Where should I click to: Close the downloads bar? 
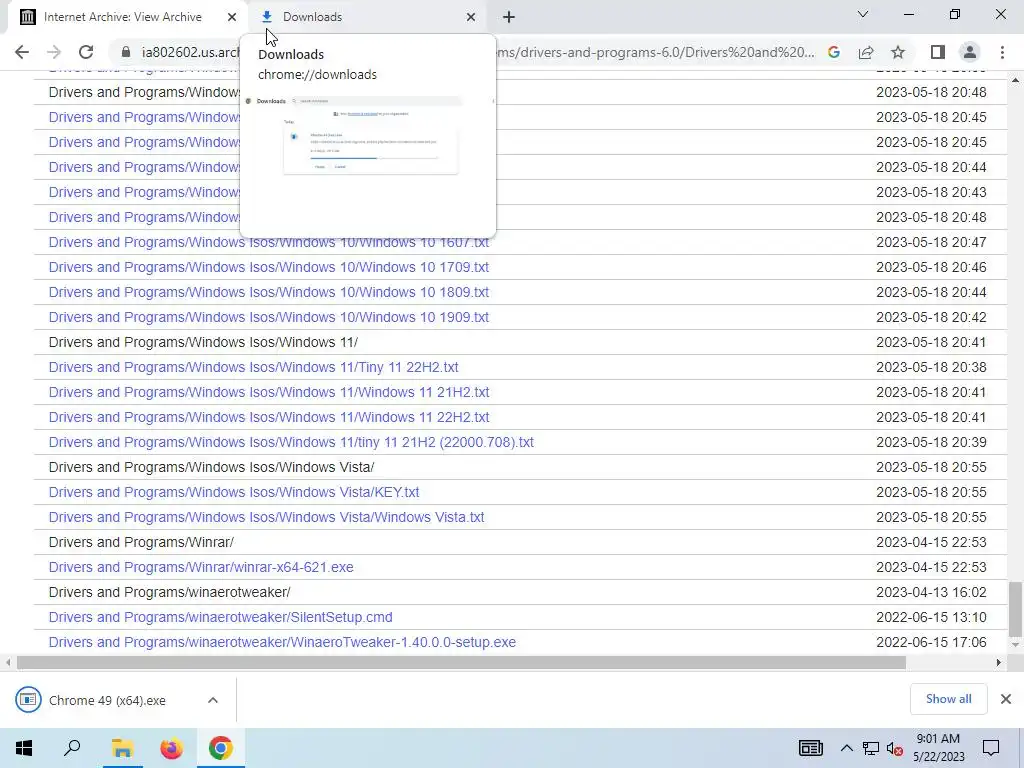[1006, 699]
